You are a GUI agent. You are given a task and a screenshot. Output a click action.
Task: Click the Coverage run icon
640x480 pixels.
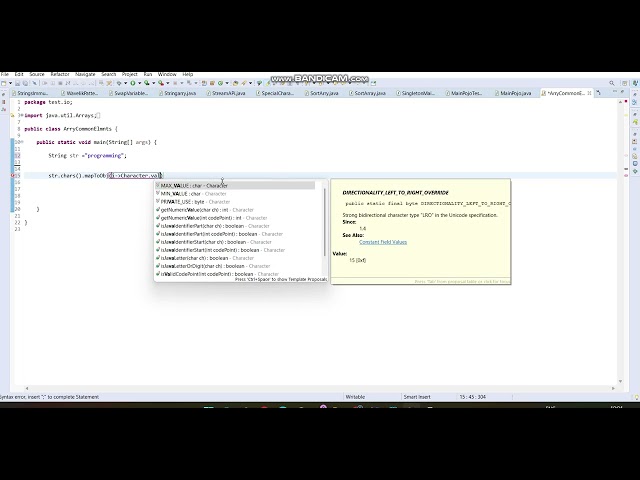tap(147, 83)
